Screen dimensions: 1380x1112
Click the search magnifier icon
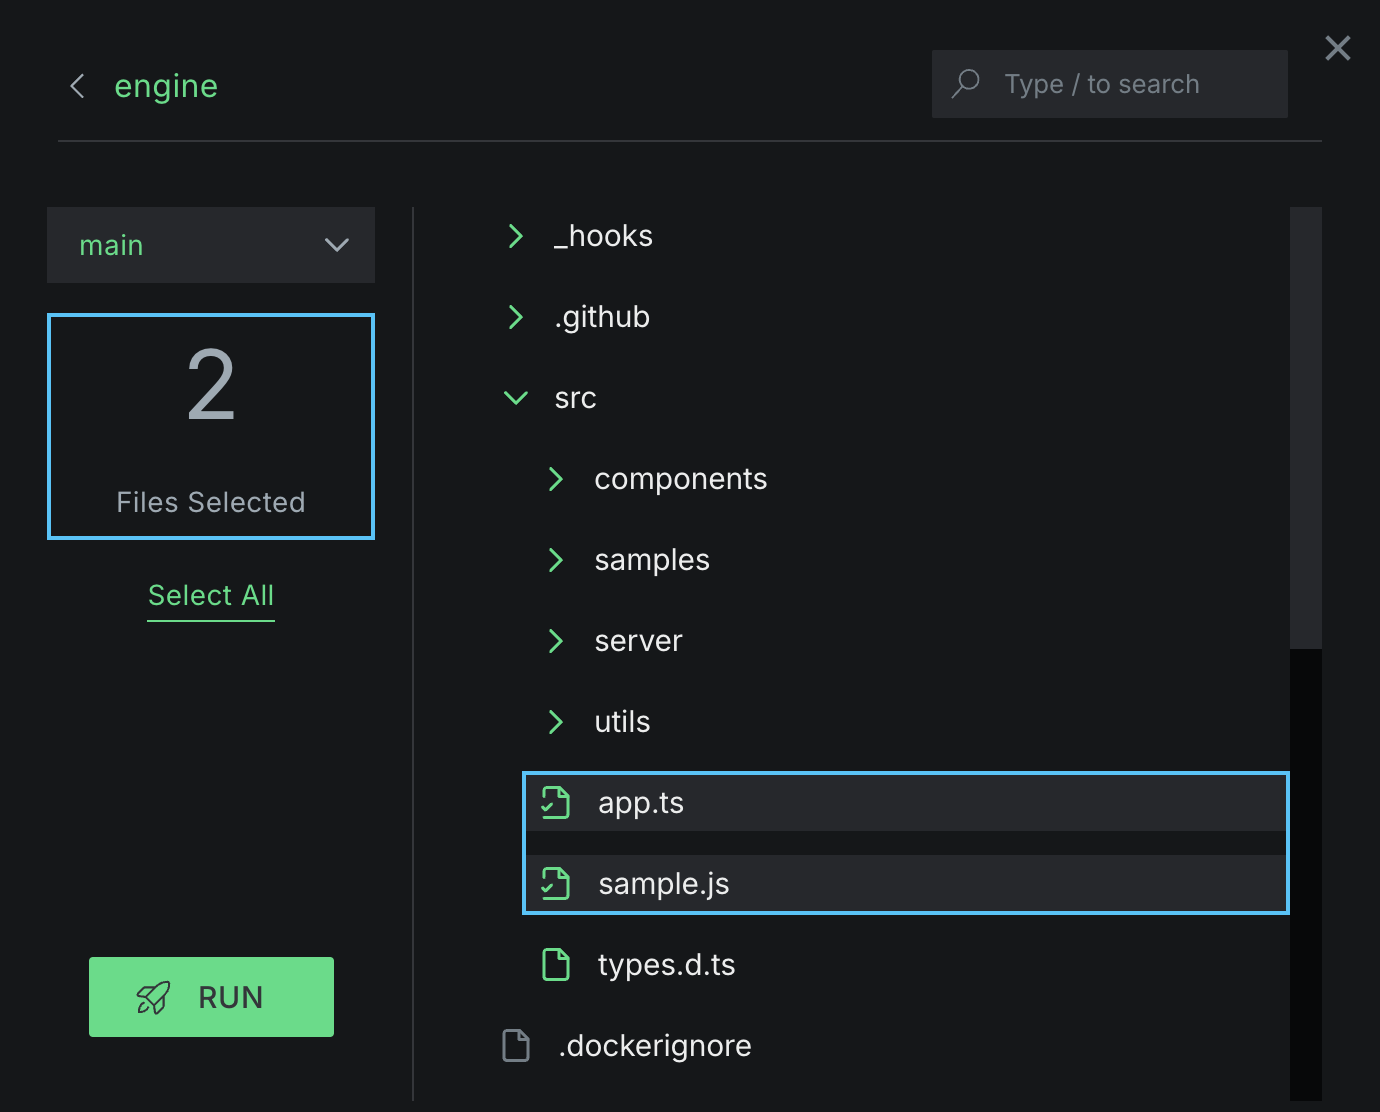(965, 84)
